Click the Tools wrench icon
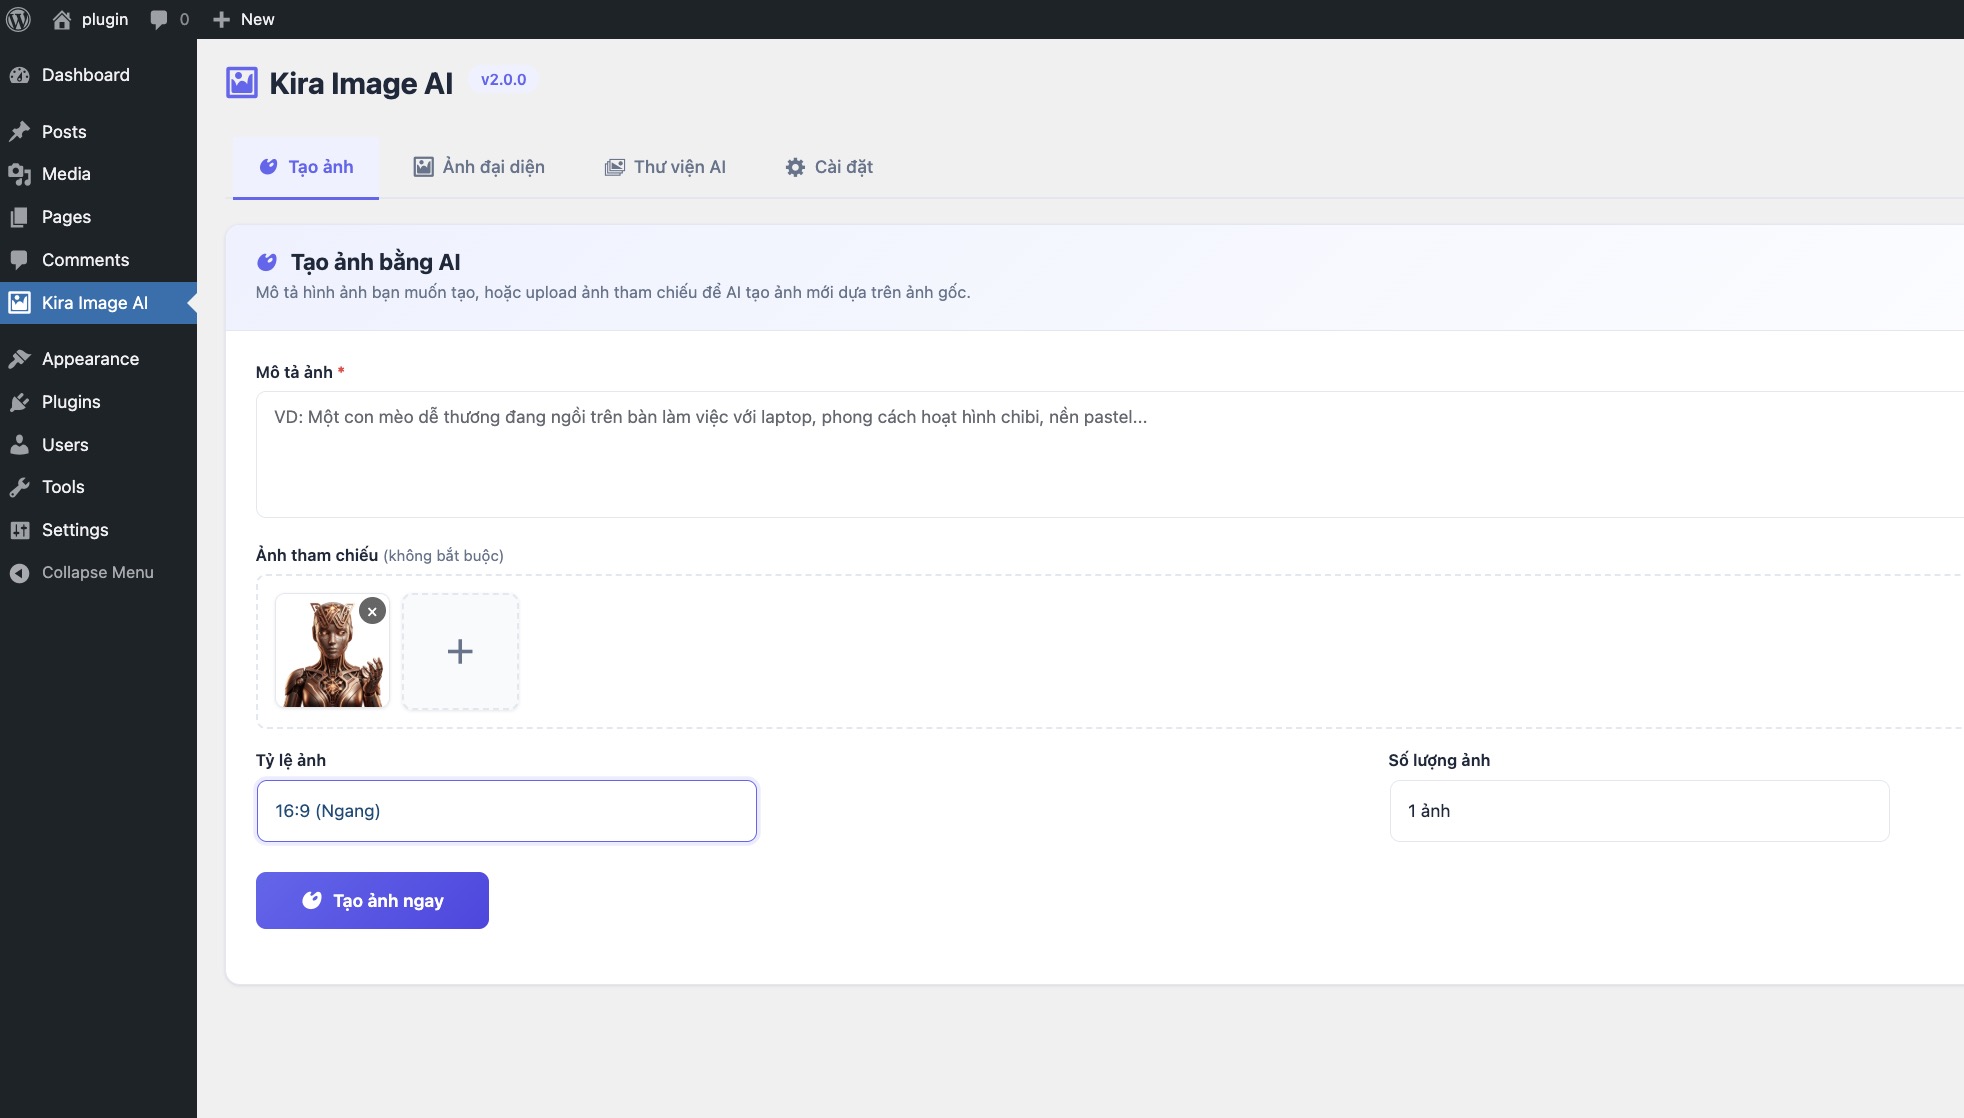 tap(19, 487)
